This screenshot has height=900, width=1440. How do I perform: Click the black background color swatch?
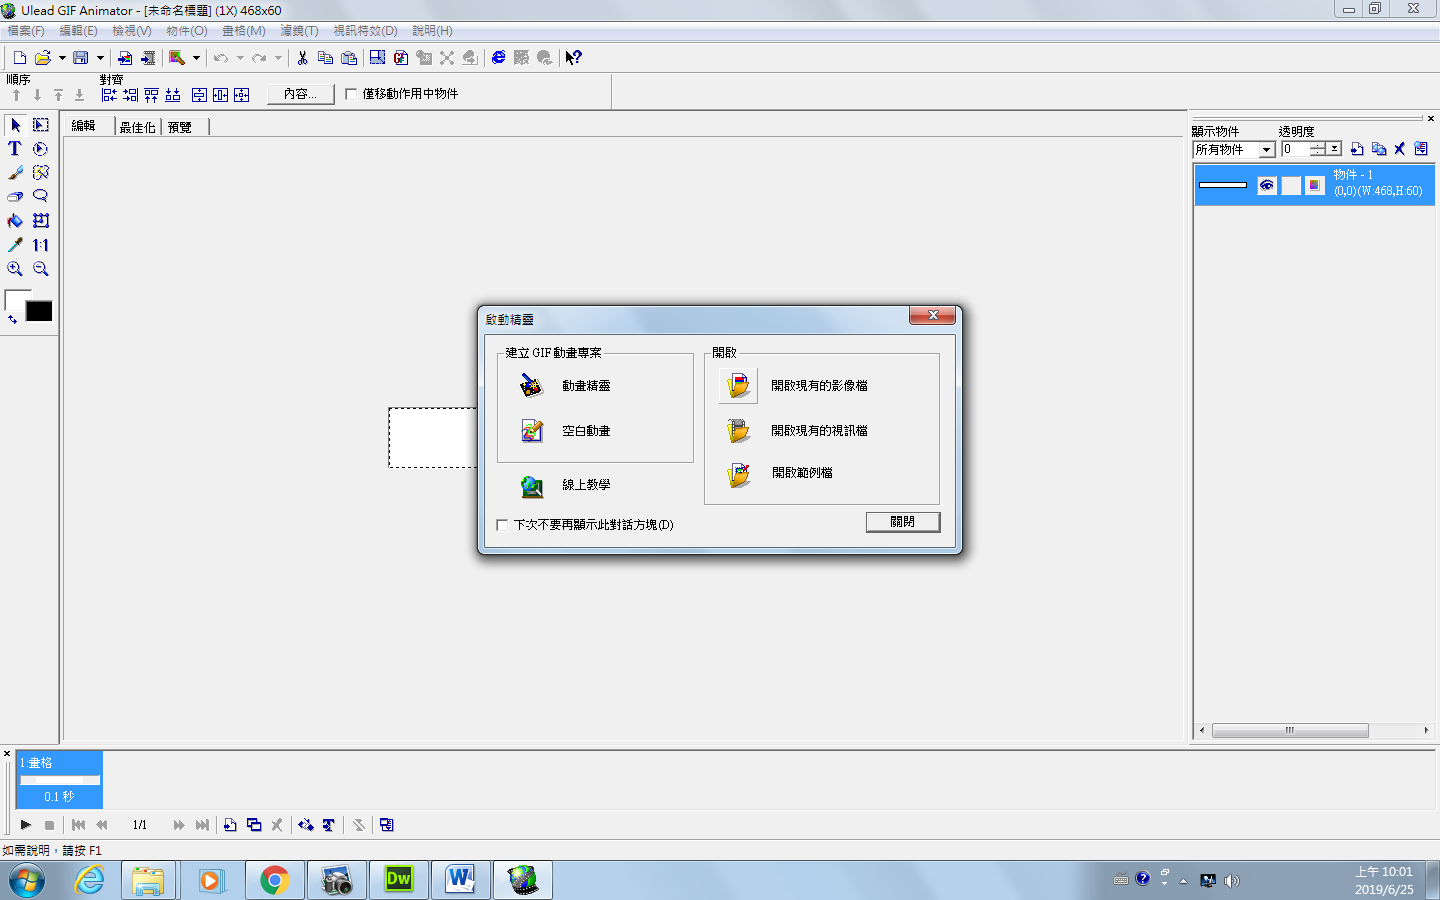click(39, 312)
